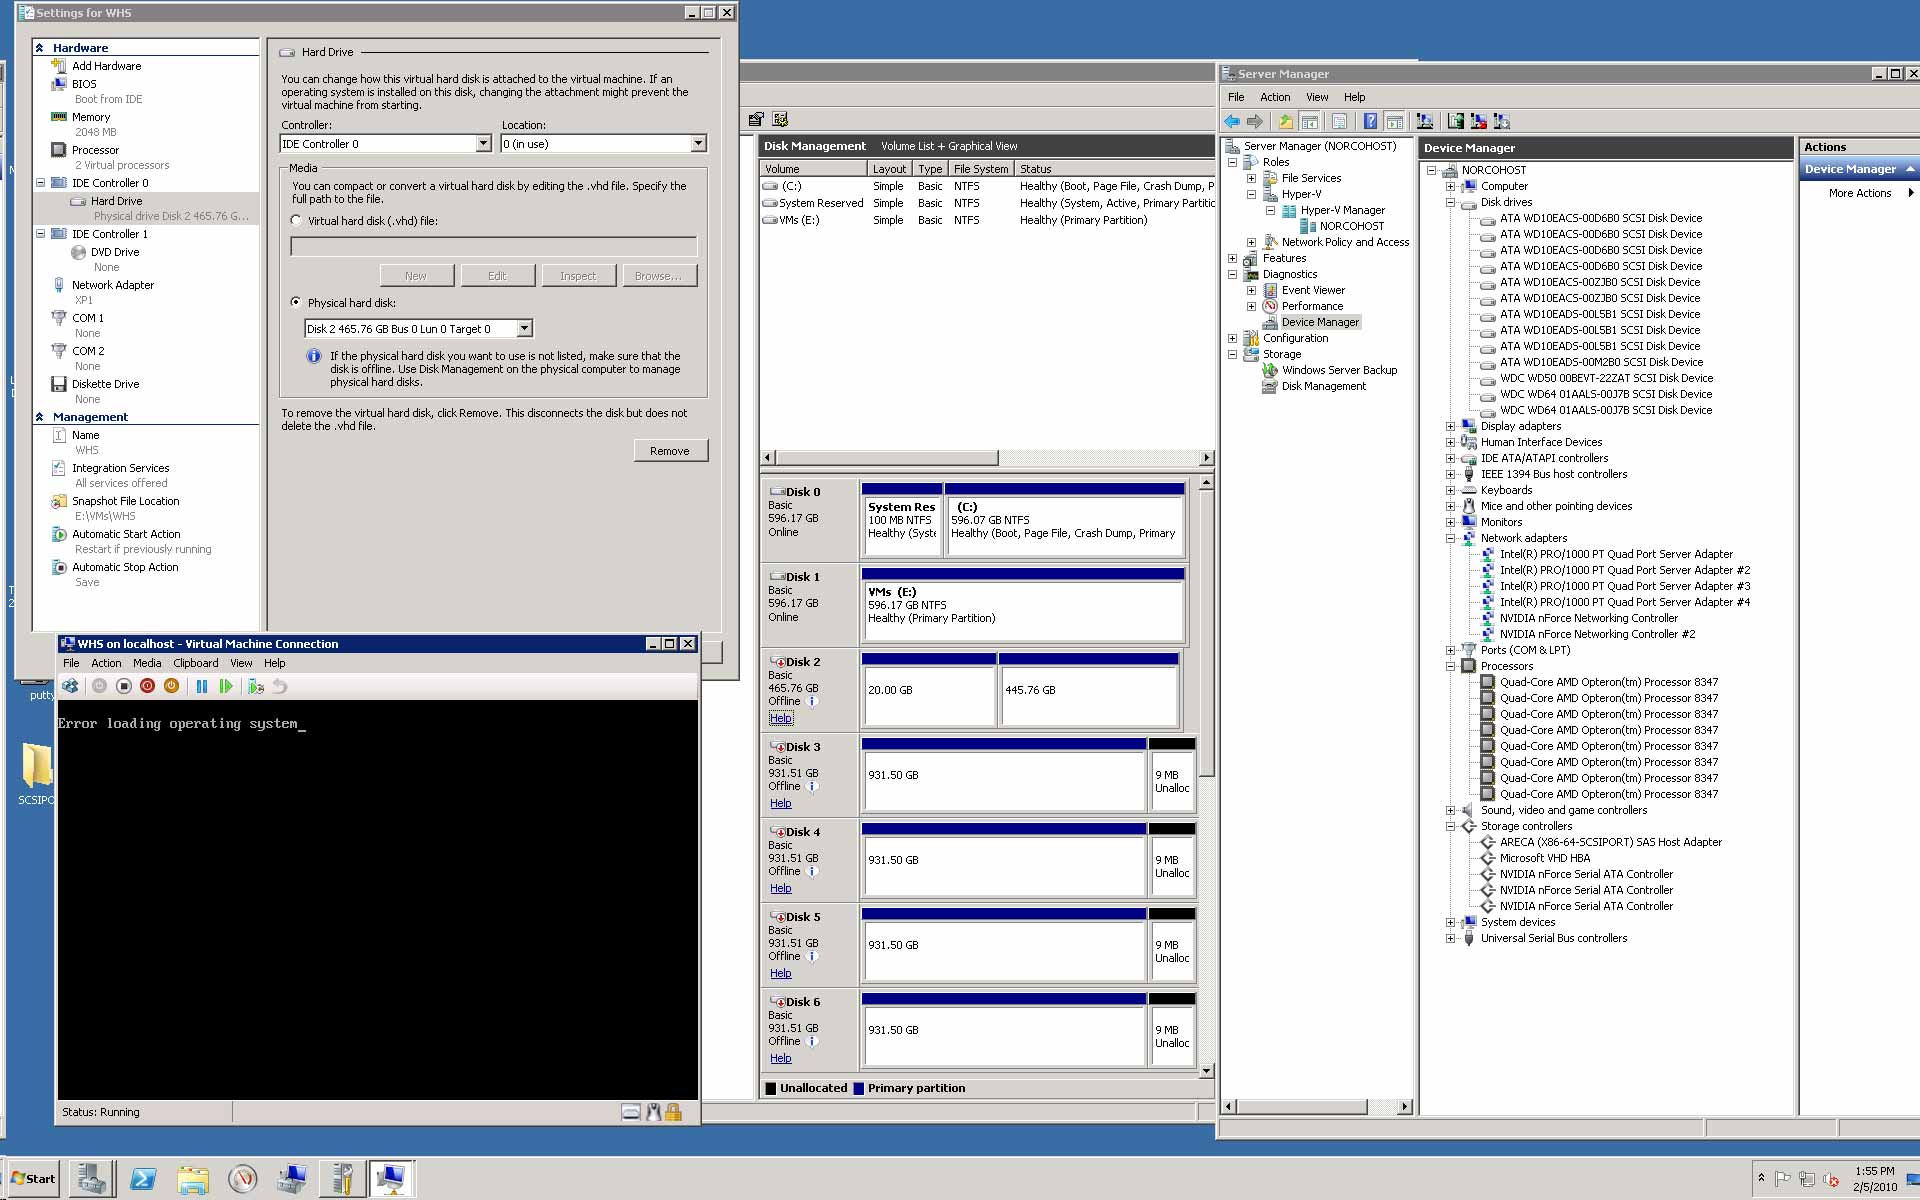Select the Physical hard disk radio option
The image size is (1920, 1200).
click(296, 302)
